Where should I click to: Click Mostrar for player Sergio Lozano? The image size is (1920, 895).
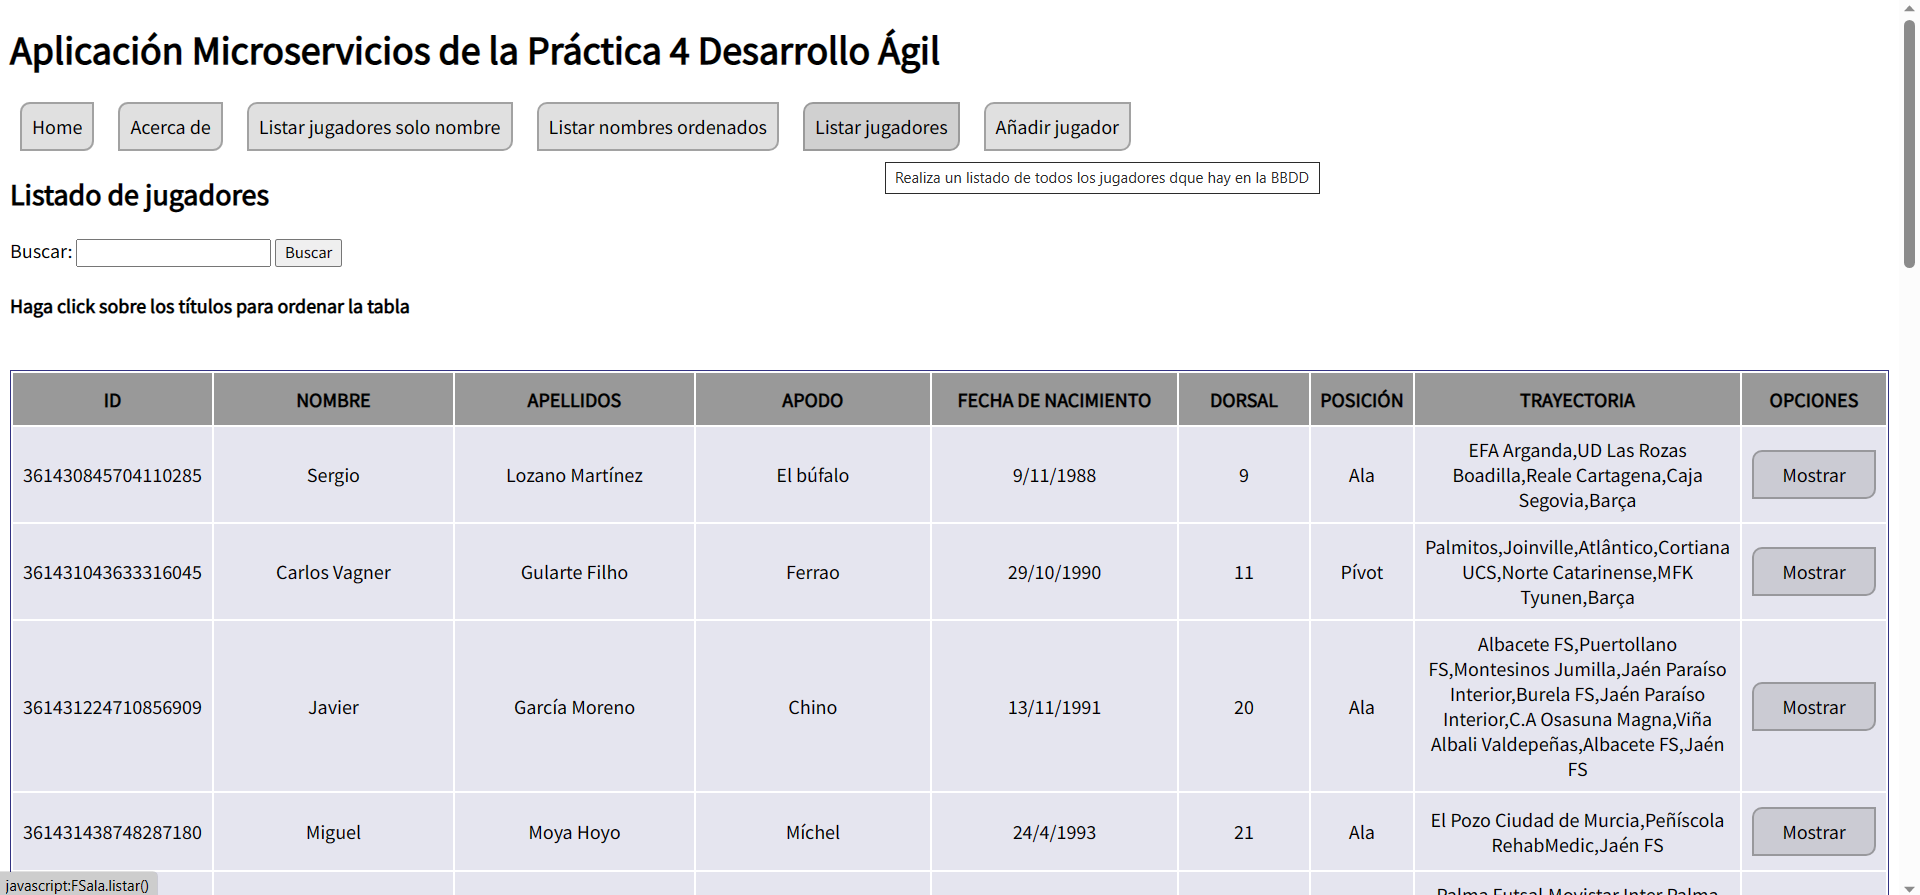click(x=1813, y=475)
